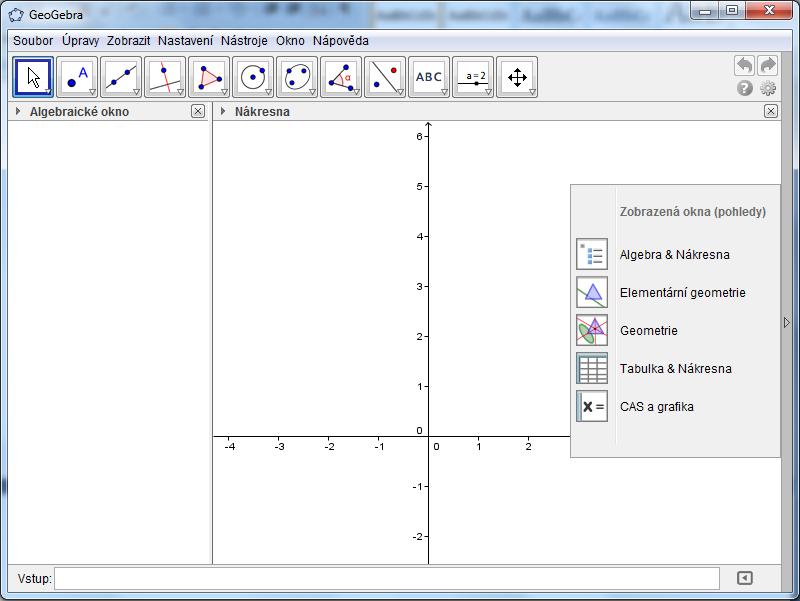Choose the CAS a grafika perspective label
The image size is (800, 601).
click(657, 407)
